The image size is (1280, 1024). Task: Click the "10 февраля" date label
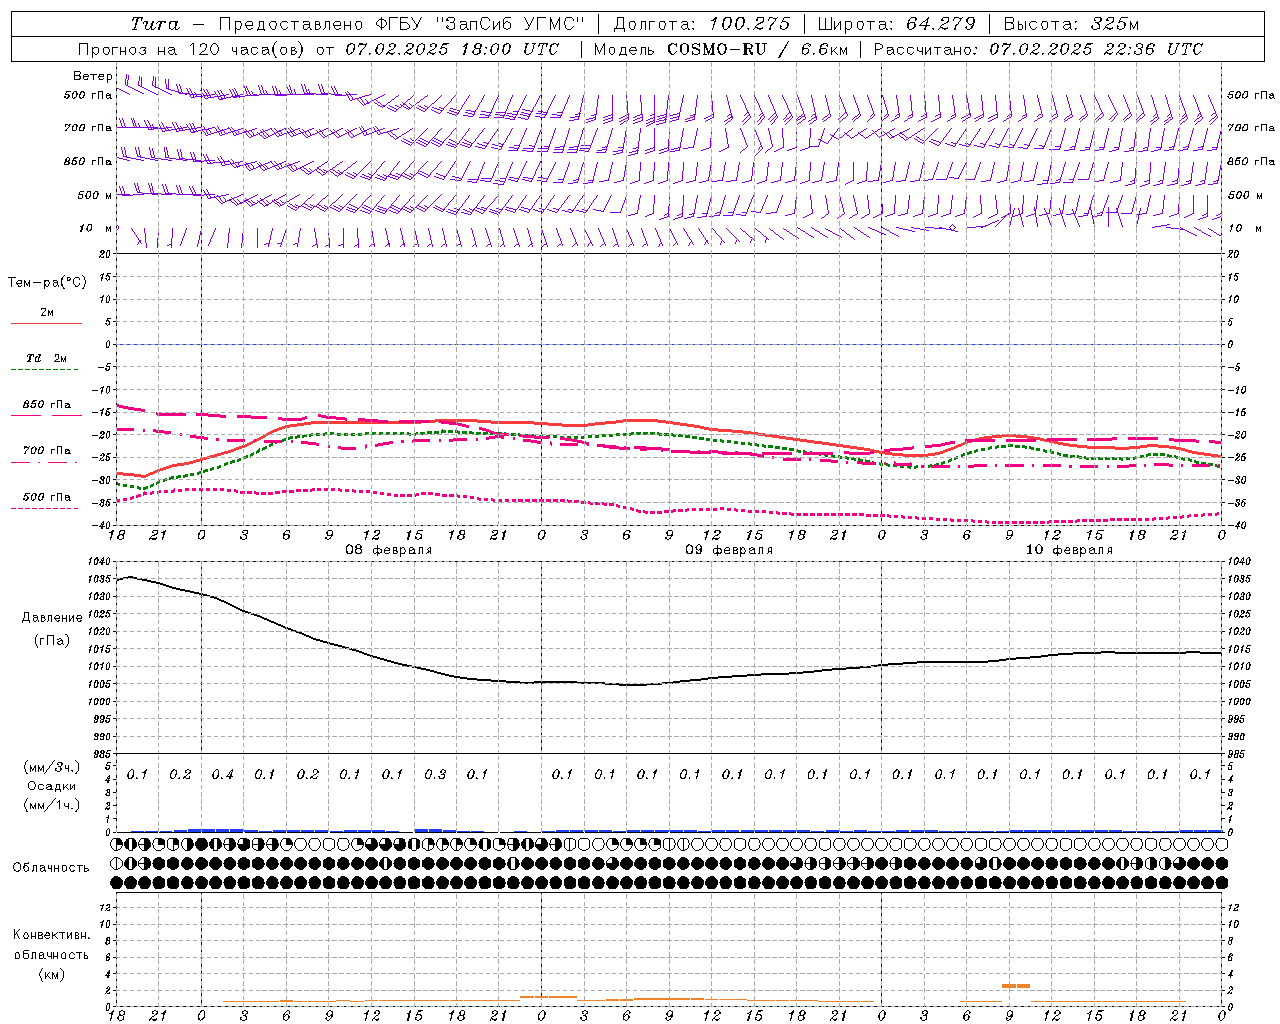[1069, 550]
